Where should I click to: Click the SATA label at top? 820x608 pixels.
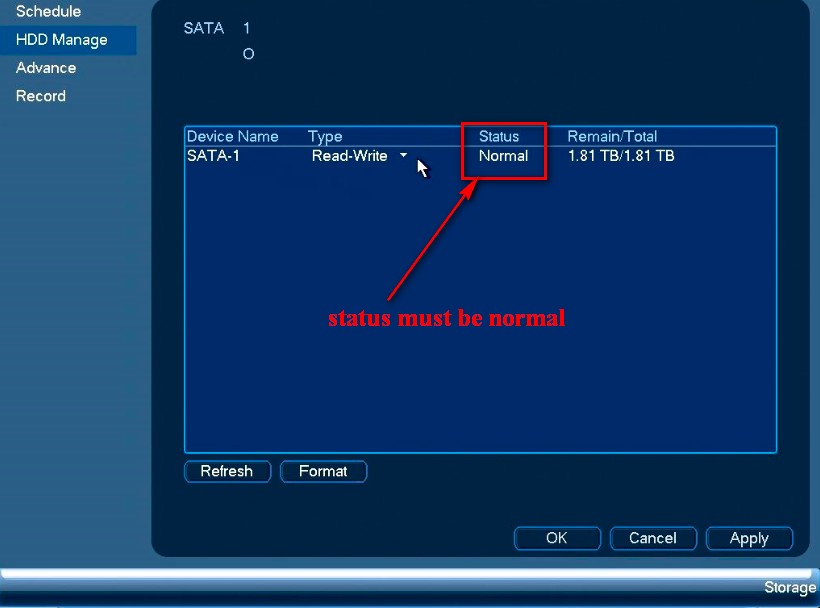(x=203, y=28)
